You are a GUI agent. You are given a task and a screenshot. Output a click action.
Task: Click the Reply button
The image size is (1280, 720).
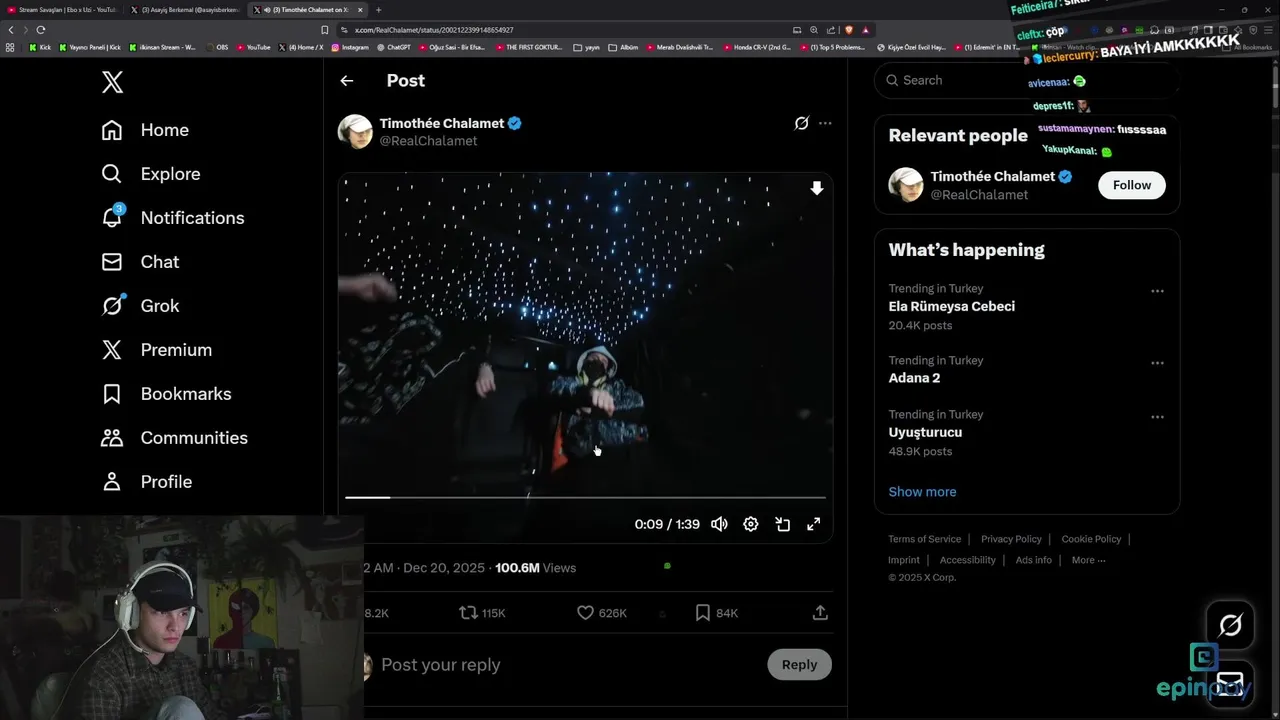(799, 665)
